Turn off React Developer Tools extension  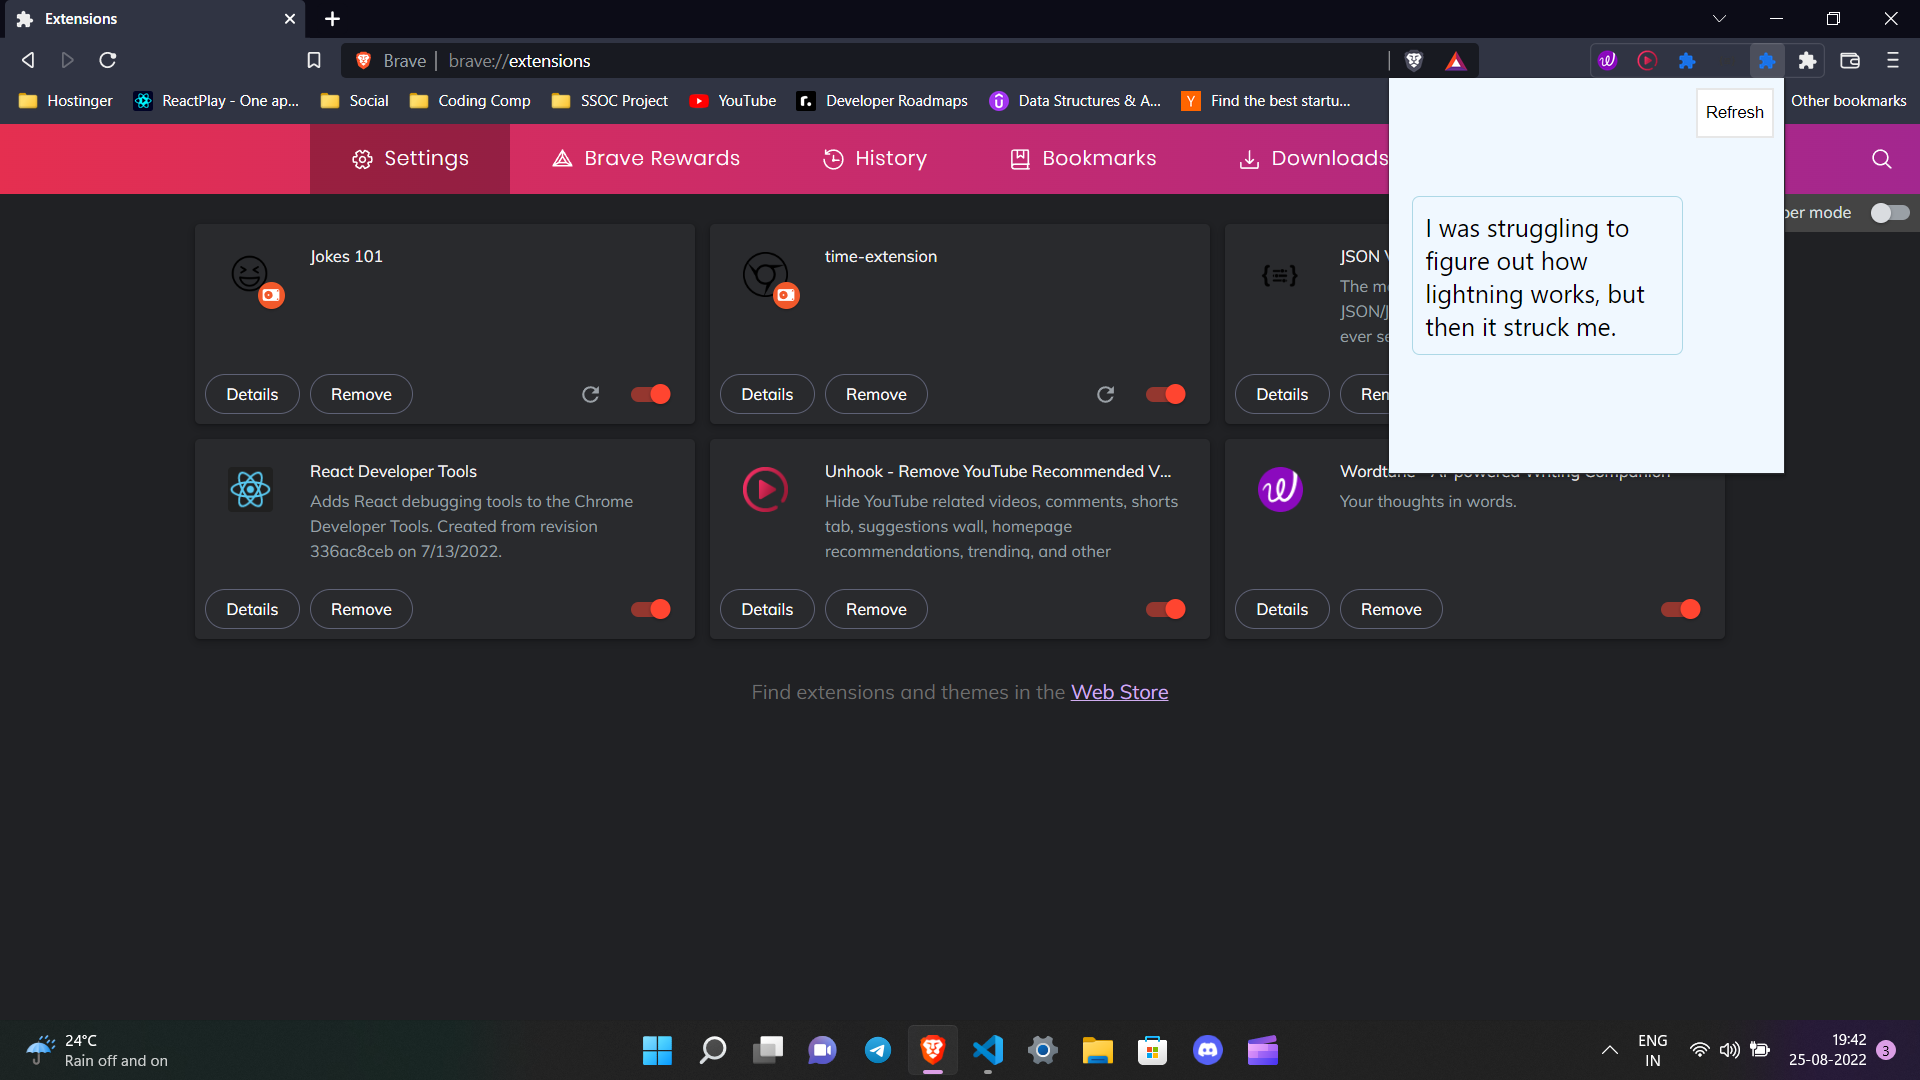tap(650, 609)
